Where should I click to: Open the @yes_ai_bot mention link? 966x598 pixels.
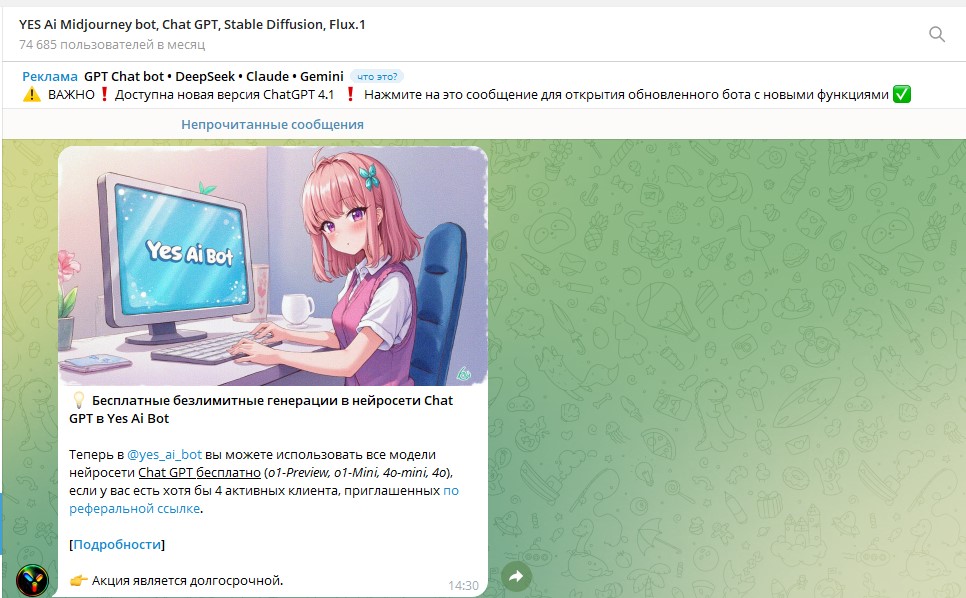[x=164, y=455]
